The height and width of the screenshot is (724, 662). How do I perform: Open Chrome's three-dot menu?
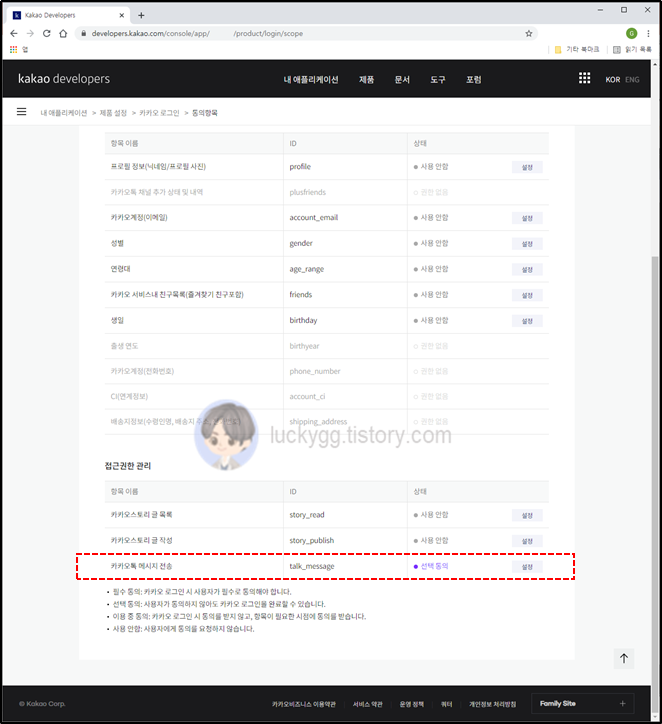(648, 33)
